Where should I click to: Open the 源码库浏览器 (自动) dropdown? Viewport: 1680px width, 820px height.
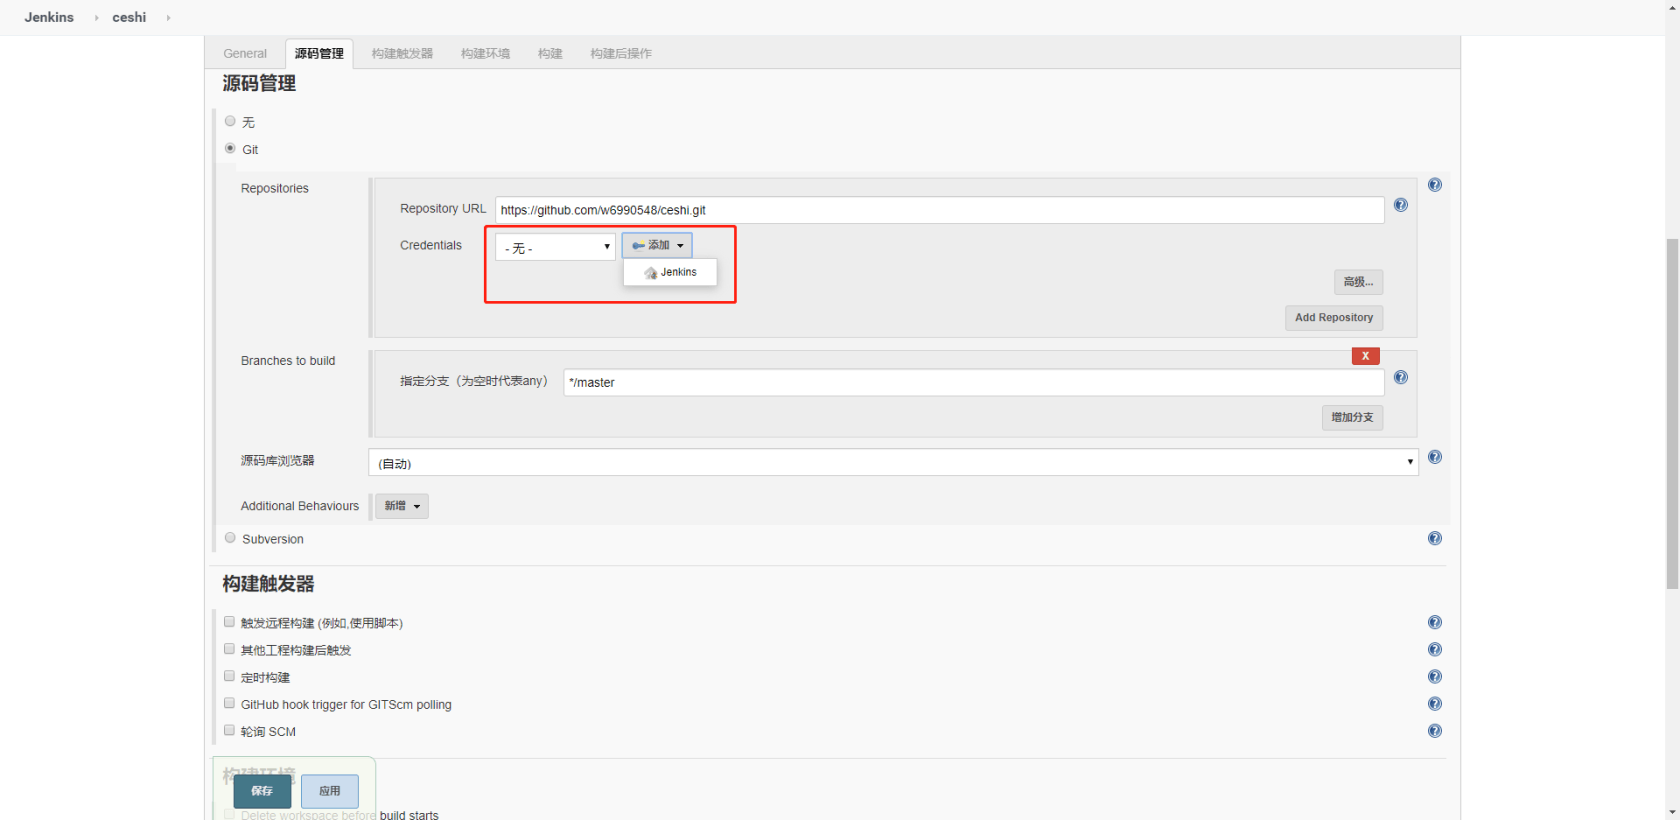click(x=893, y=462)
